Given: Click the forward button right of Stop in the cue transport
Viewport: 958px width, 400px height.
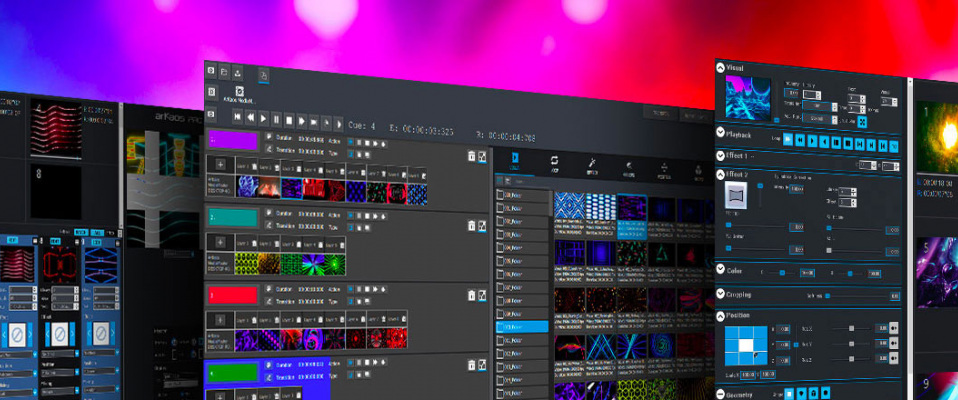Looking at the screenshot, I should [x=302, y=121].
